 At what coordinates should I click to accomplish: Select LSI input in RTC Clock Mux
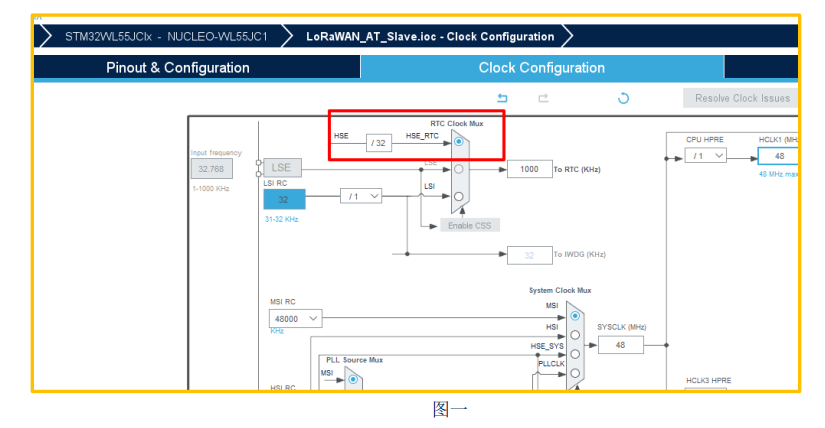459,196
